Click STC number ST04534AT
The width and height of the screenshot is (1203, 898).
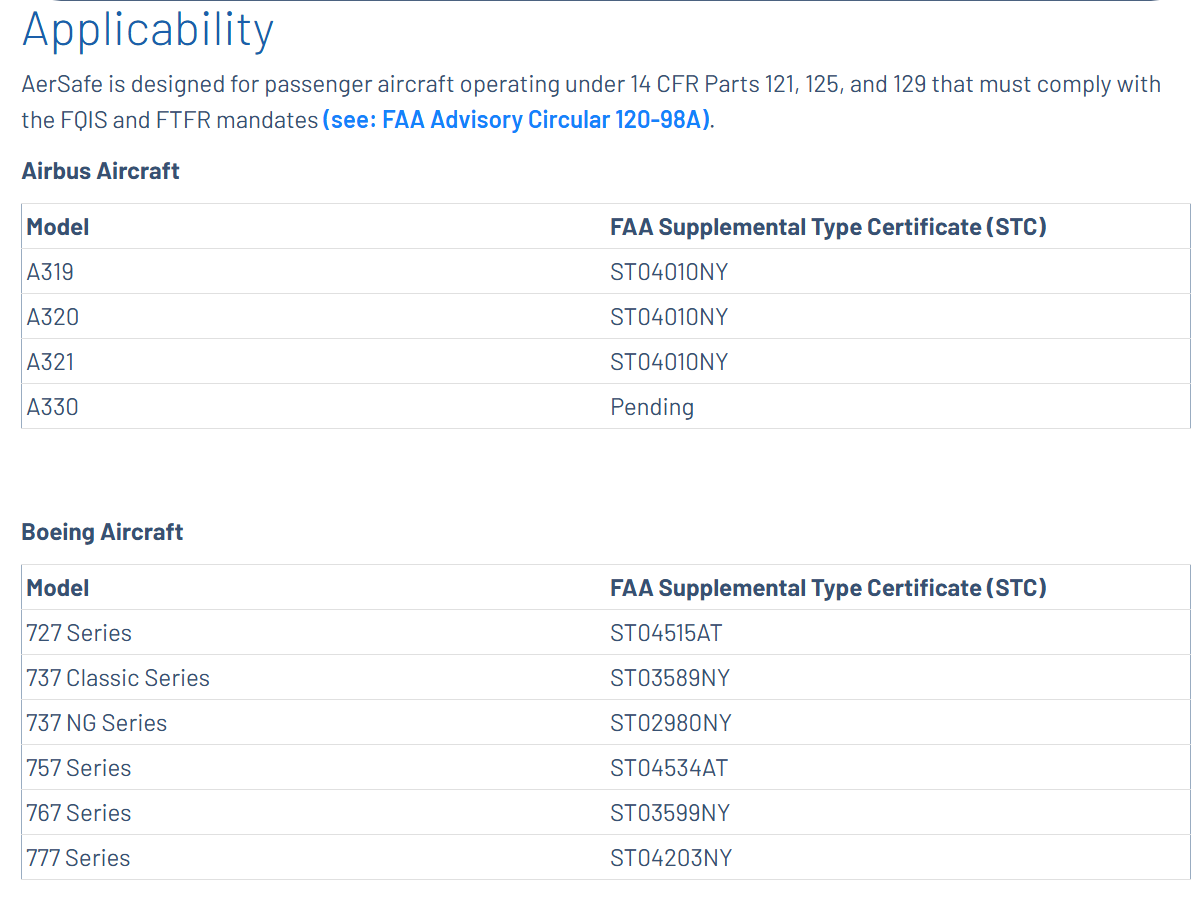pyautogui.click(x=668, y=768)
